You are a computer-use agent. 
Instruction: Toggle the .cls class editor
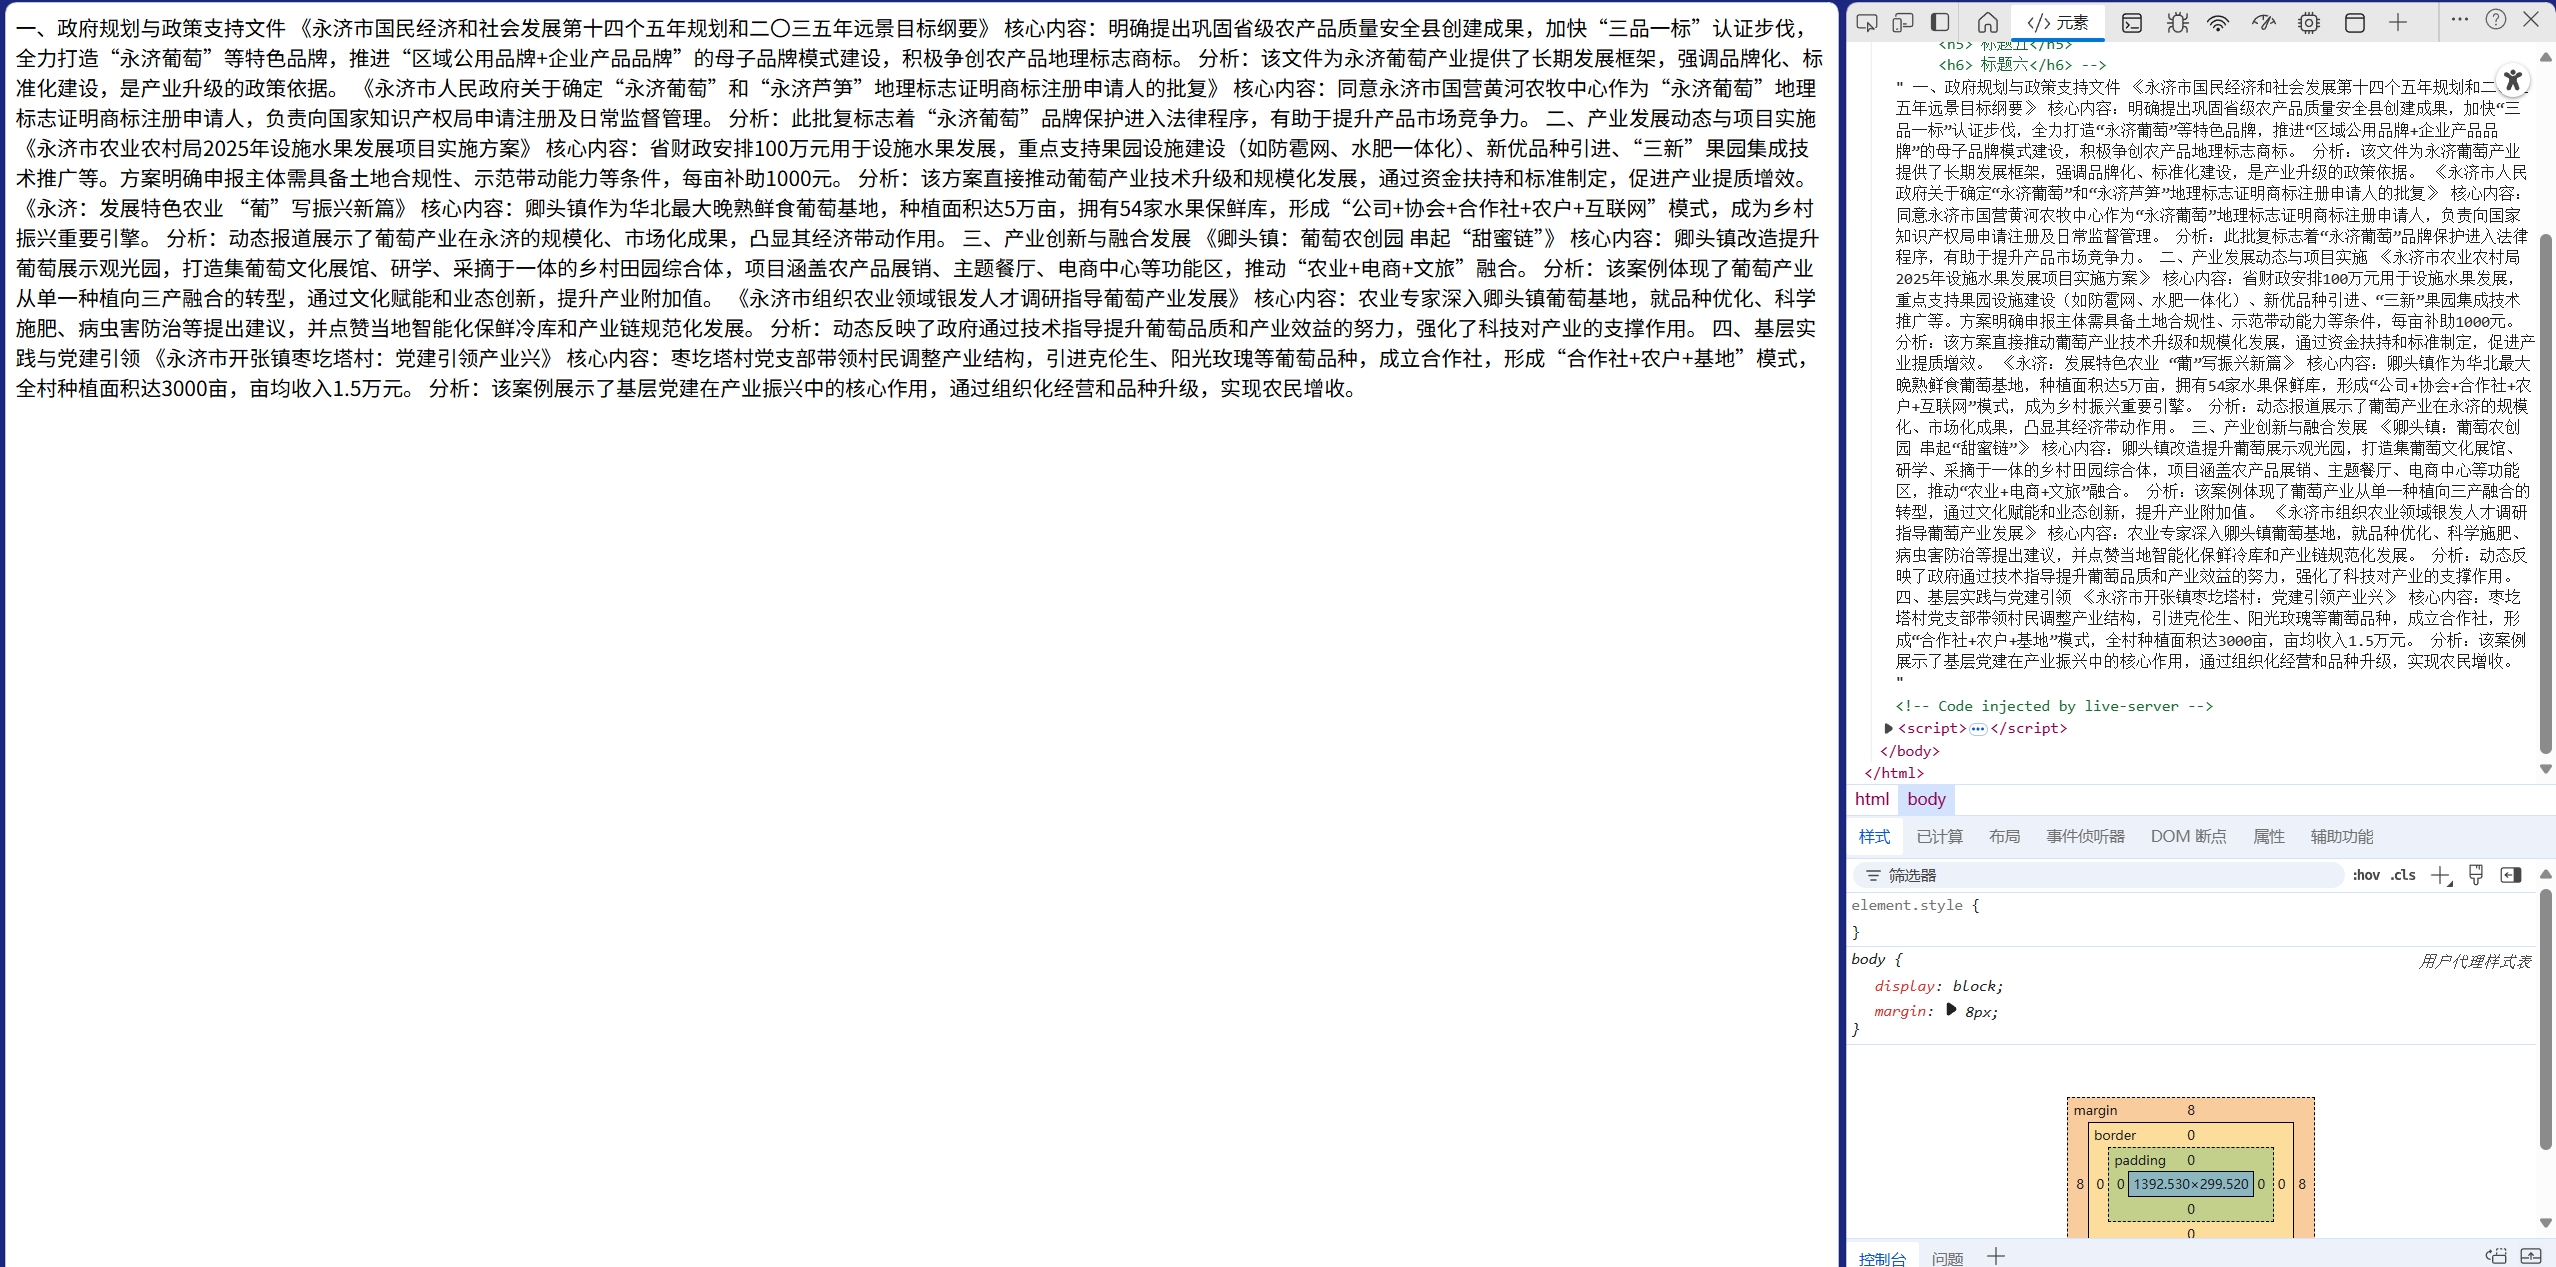(2403, 875)
